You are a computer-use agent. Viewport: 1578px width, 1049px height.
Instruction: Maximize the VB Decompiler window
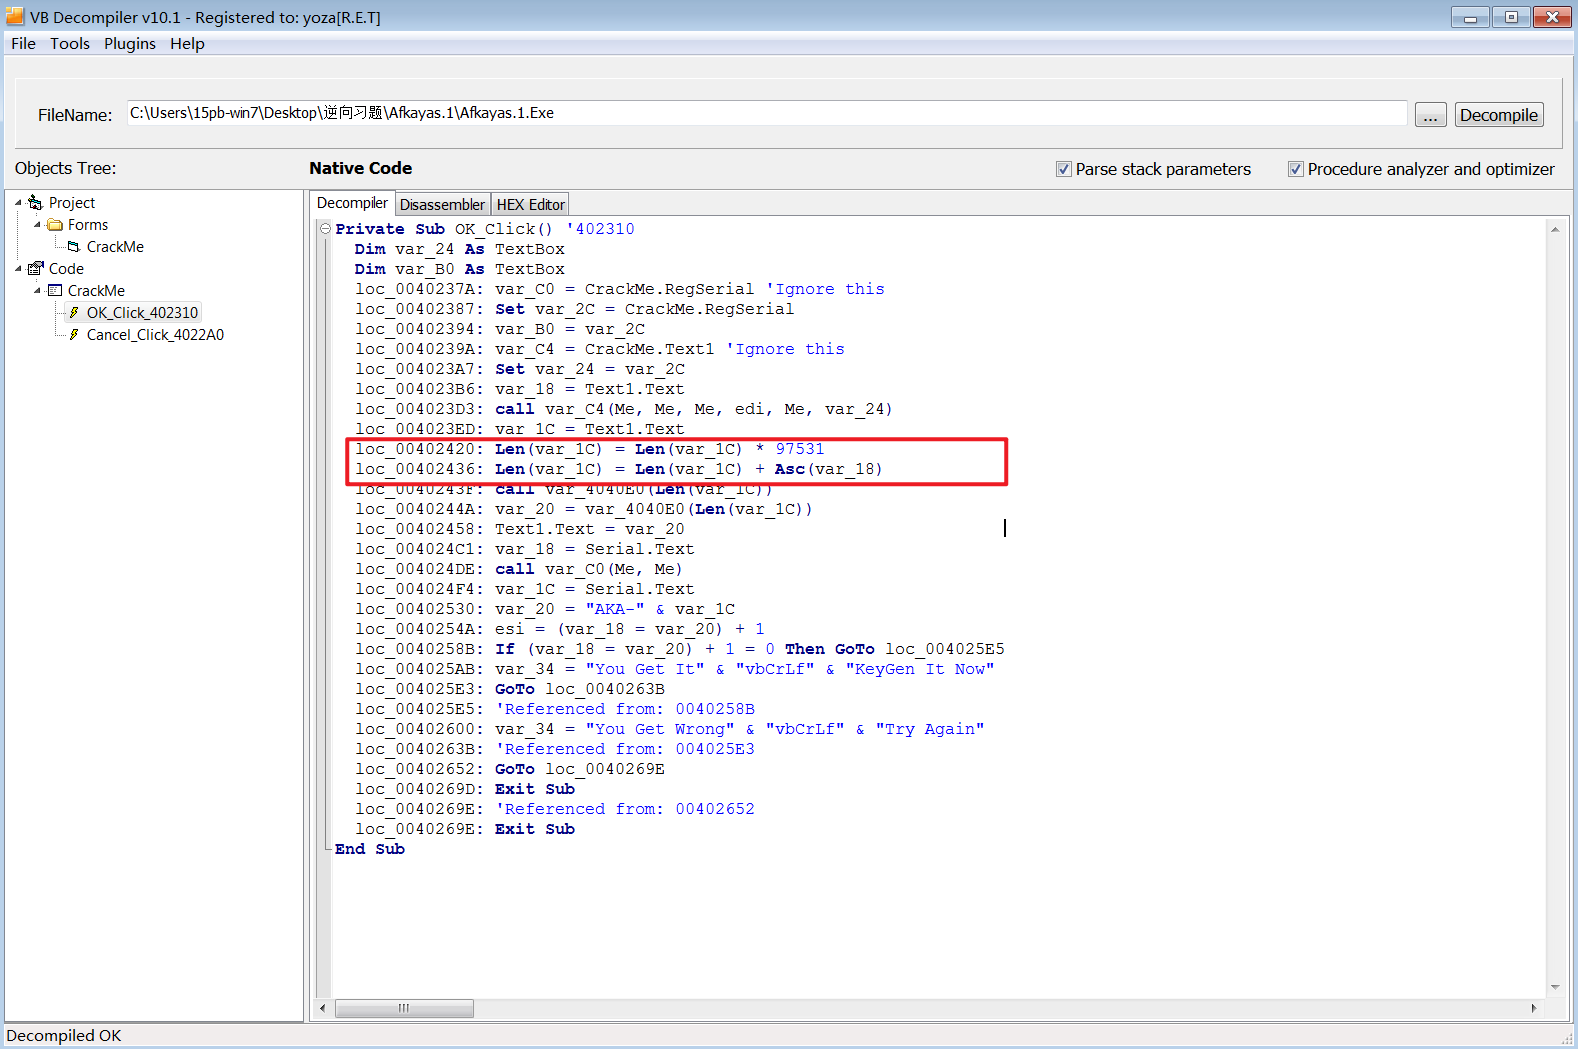point(1511,17)
